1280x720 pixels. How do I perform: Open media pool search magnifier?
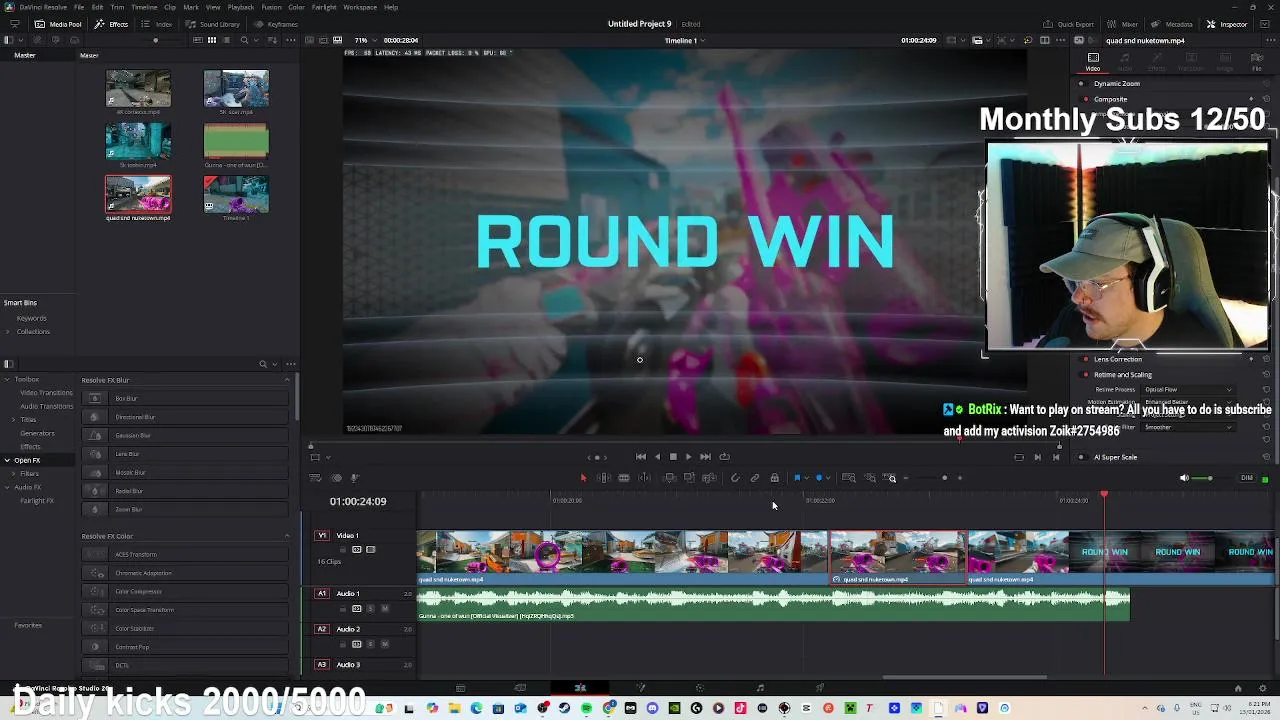point(244,40)
